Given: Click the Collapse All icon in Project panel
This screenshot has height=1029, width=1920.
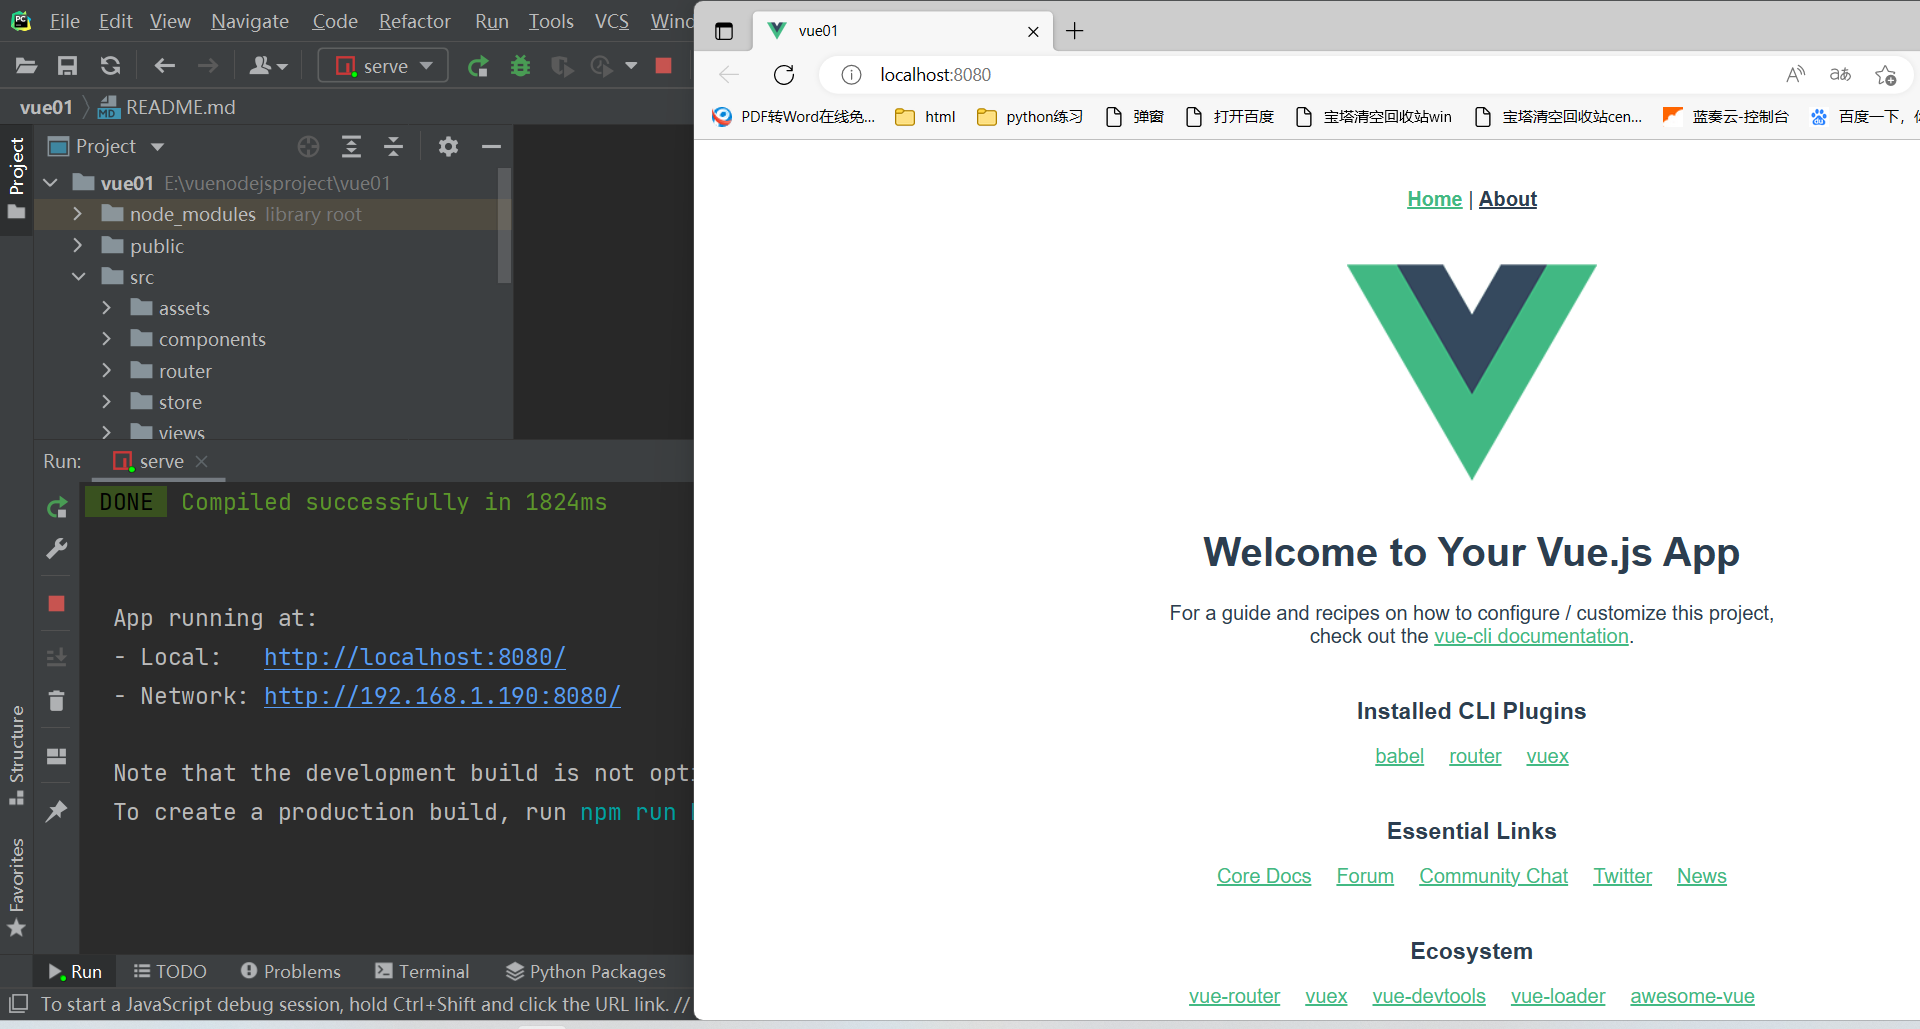Looking at the screenshot, I should [394, 147].
